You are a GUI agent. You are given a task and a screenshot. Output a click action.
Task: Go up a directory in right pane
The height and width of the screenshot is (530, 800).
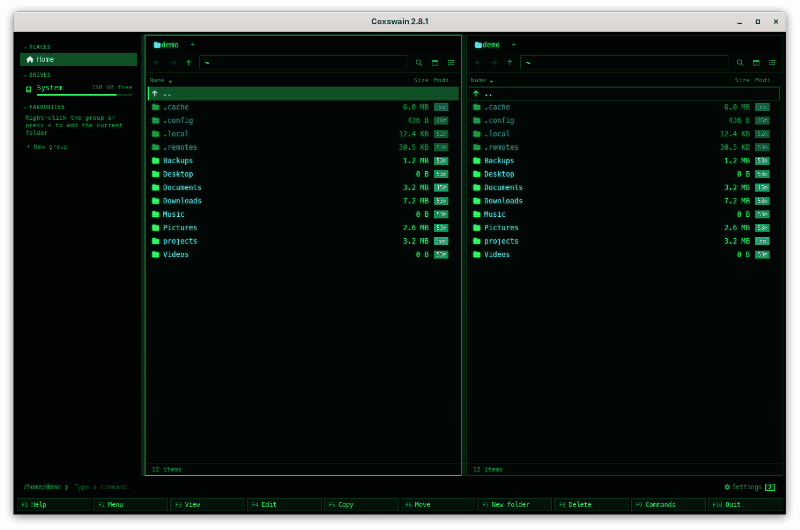point(510,63)
